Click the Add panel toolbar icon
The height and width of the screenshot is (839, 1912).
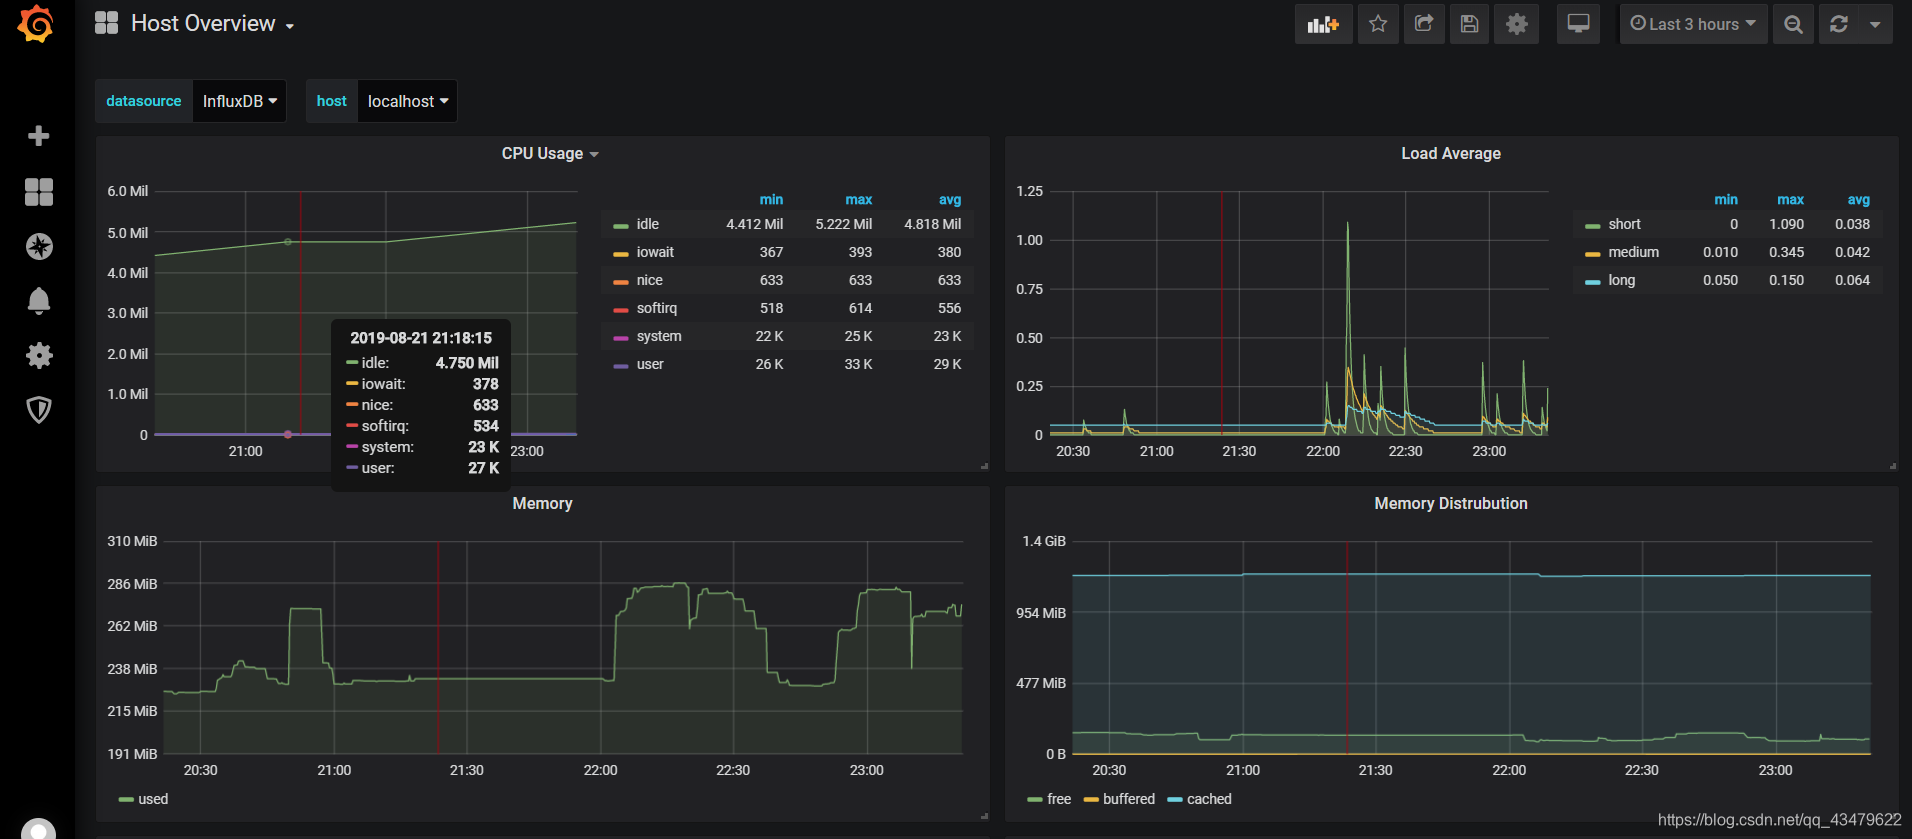pyautogui.click(x=1323, y=24)
